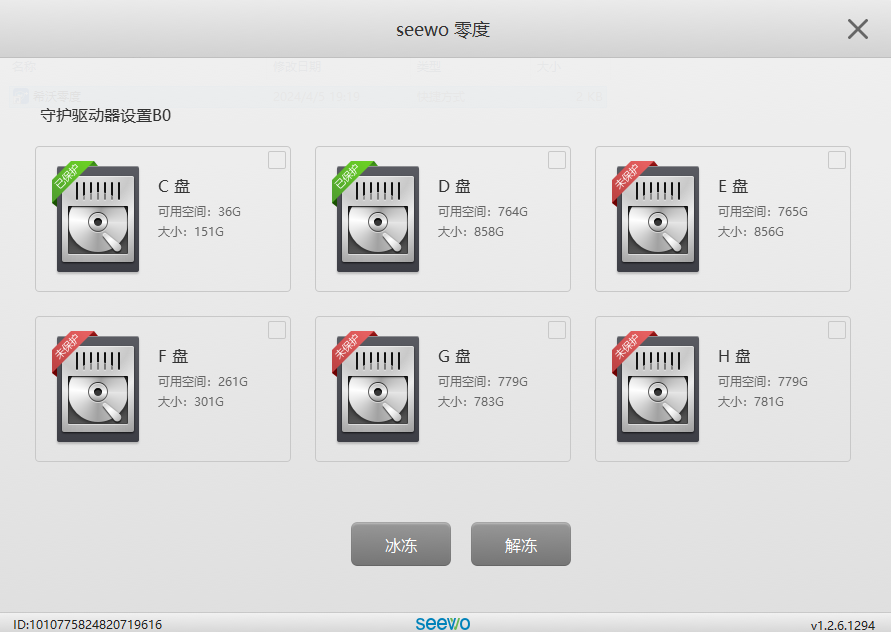Click the green 已保护 badge on D drive
The image size is (891, 632).
point(345,182)
